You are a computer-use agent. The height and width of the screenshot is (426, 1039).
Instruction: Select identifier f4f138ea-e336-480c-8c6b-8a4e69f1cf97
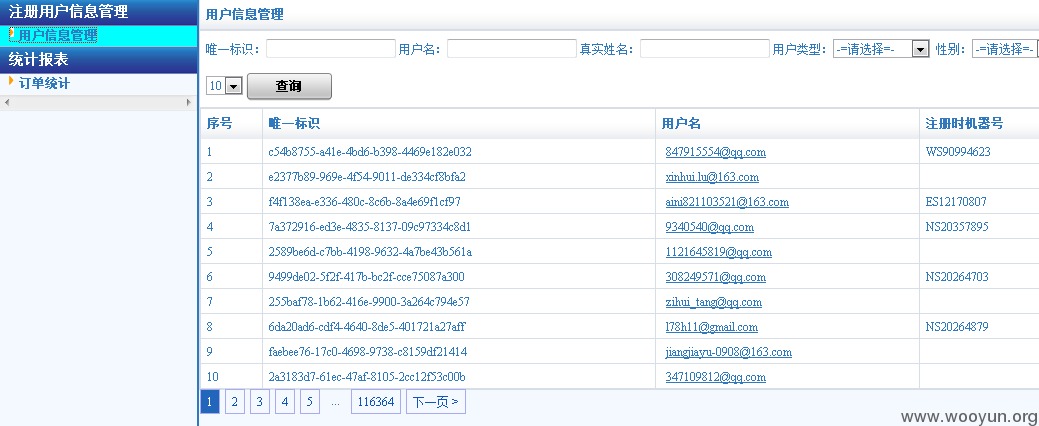click(x=364, y=202)
